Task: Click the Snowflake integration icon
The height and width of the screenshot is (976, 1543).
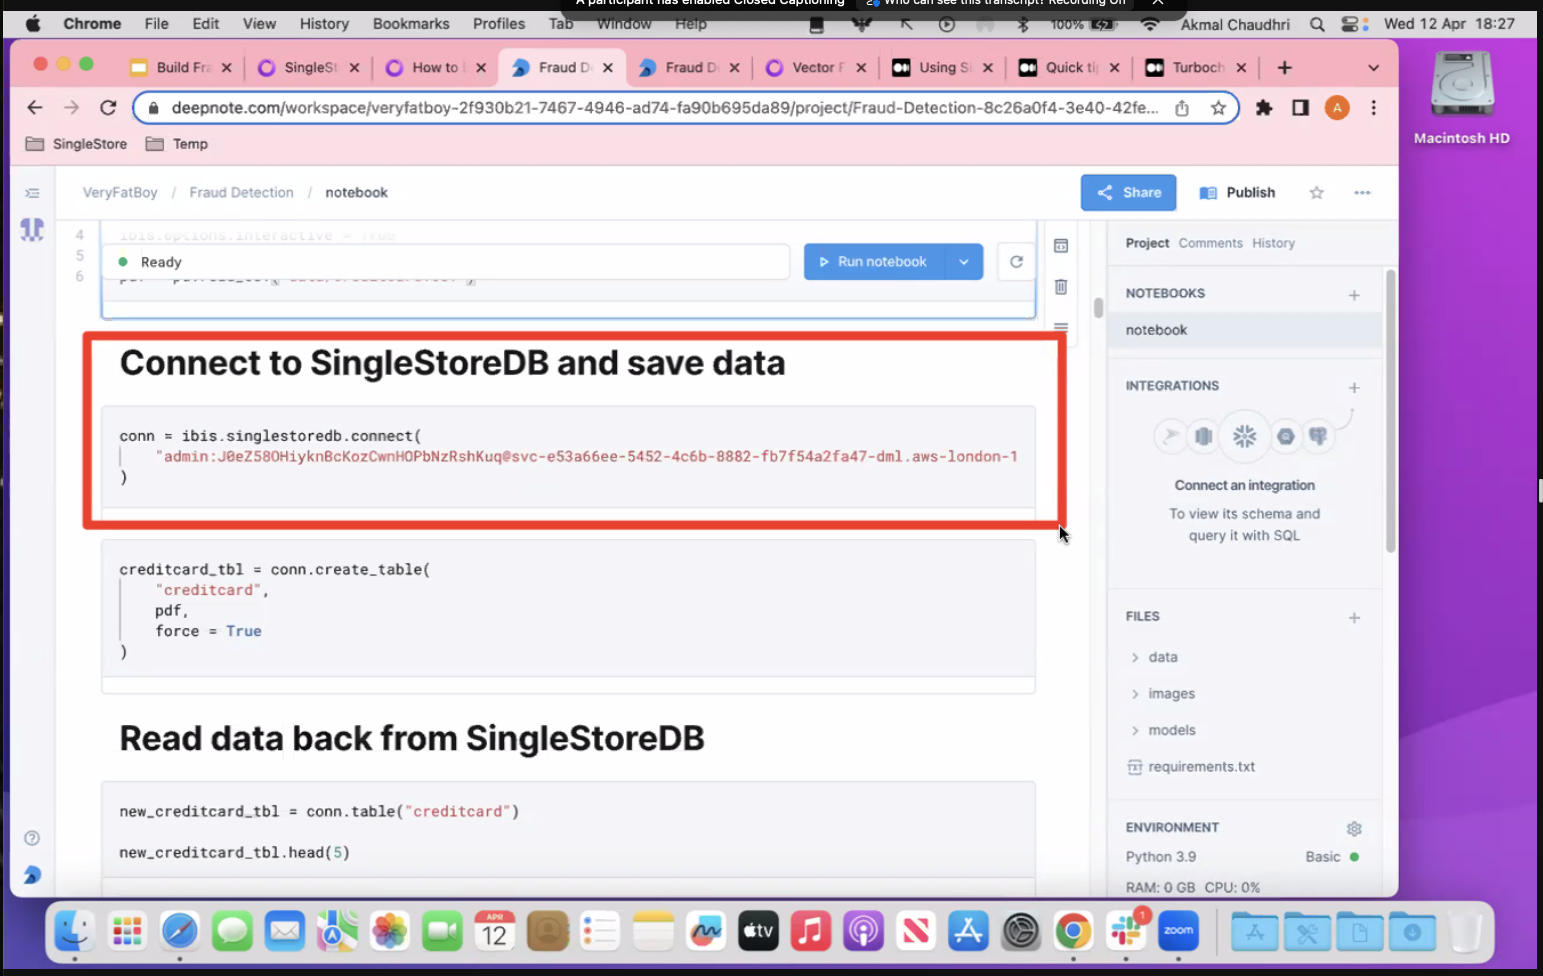Action: pyautogui.click(x=1244, y=436)
